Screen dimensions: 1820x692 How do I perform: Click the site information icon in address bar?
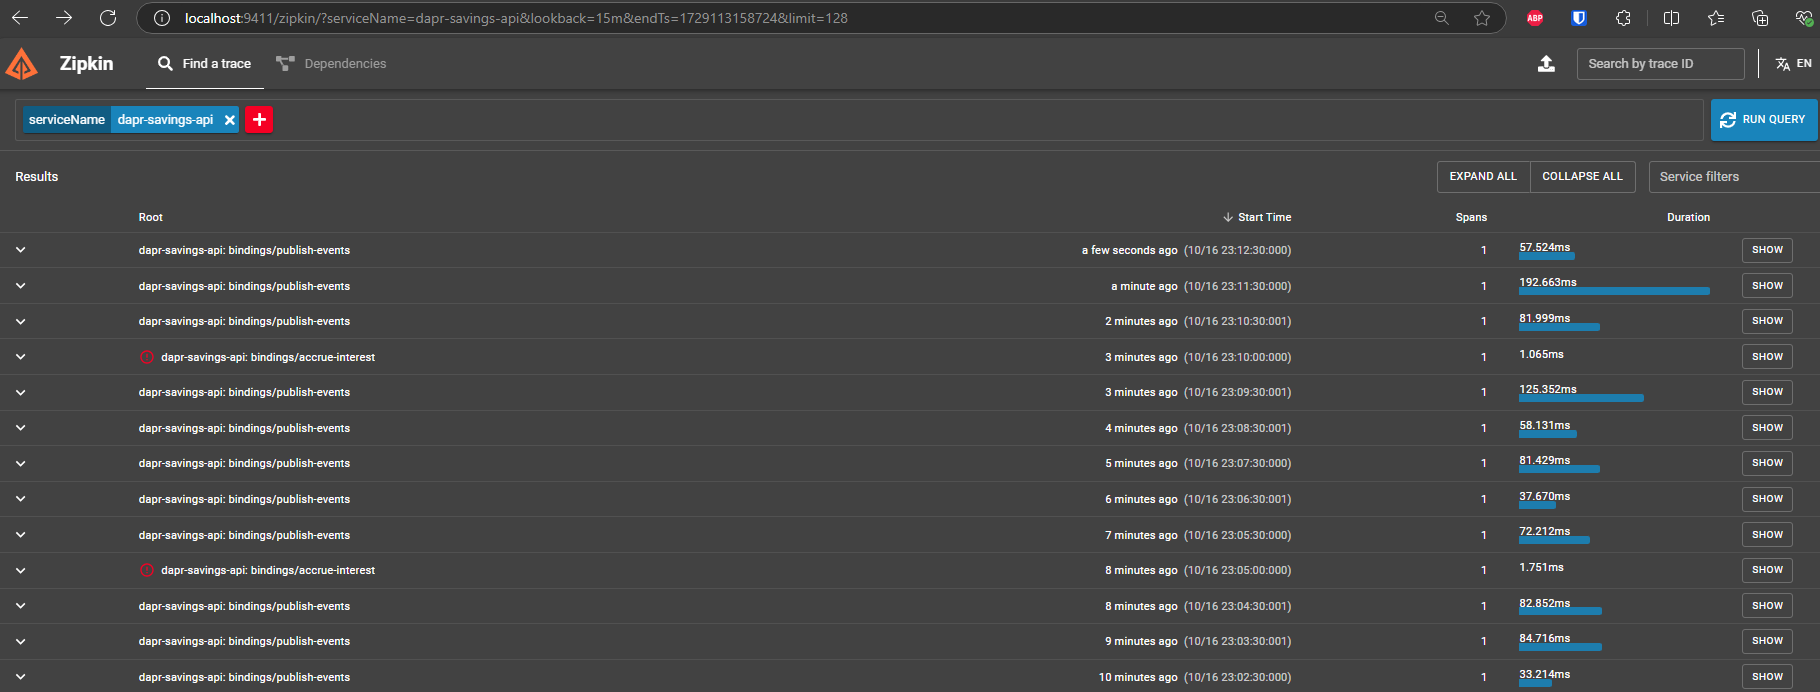pyautogui.click(x=163, y=18)
